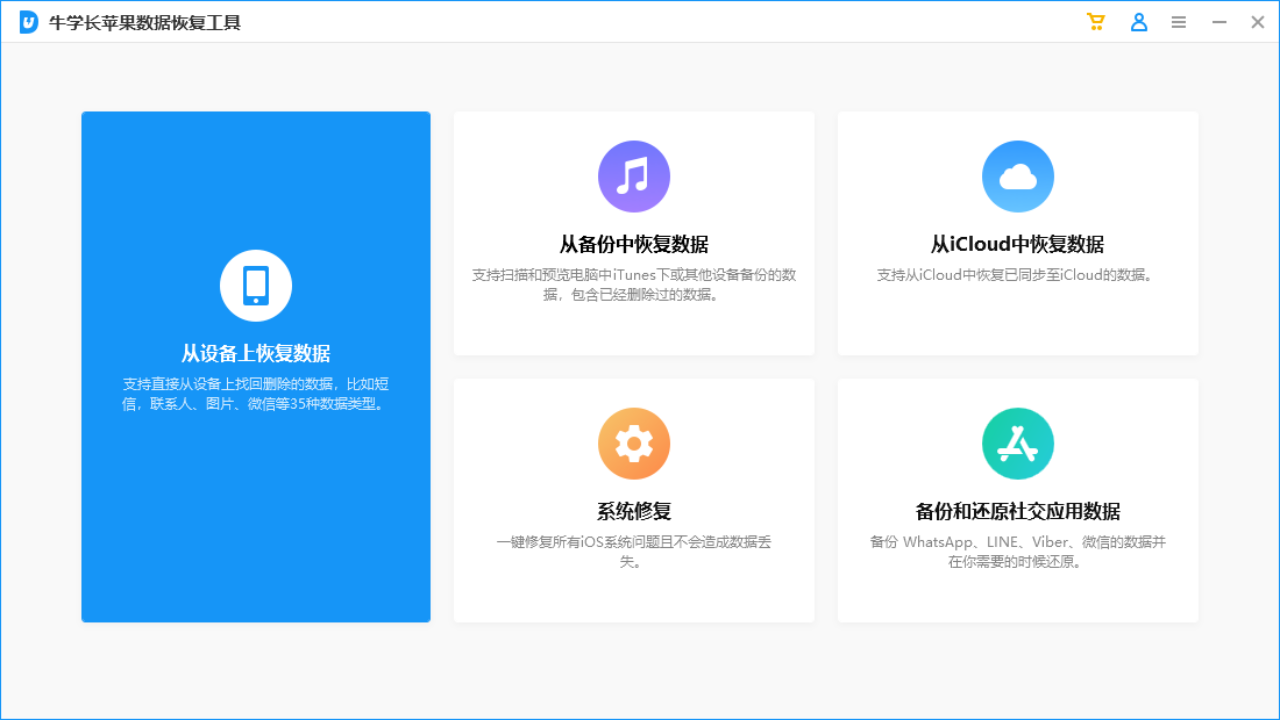Click the app logo at top left
Image resolution: width=1280 pixels, height=720 pixels.
tap(27, 21)
